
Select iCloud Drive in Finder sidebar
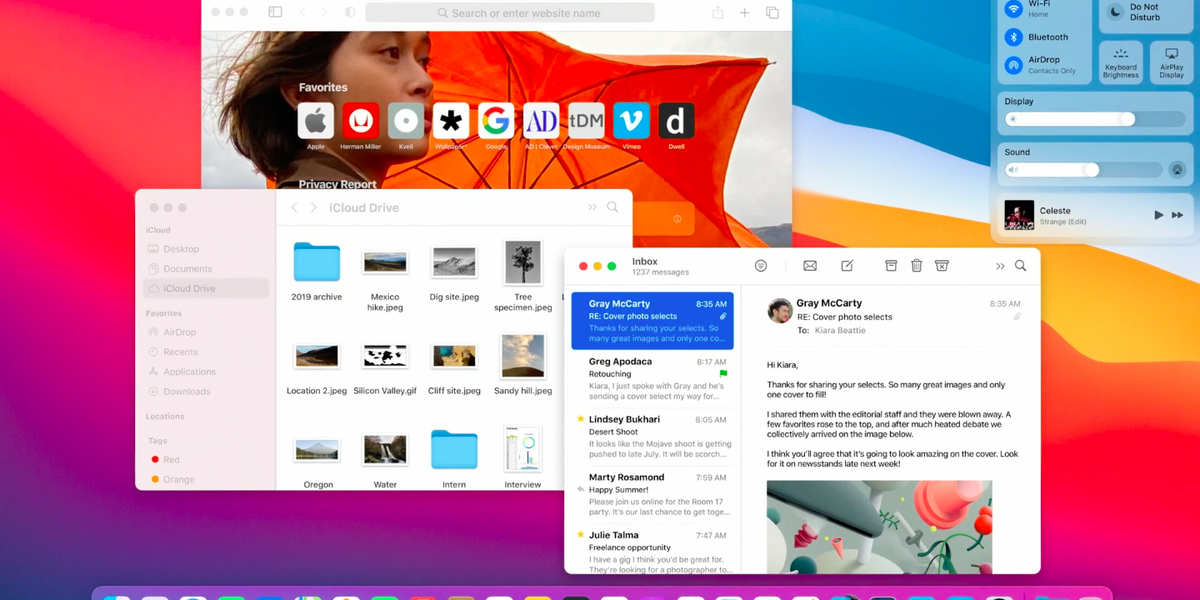[206, 289]
